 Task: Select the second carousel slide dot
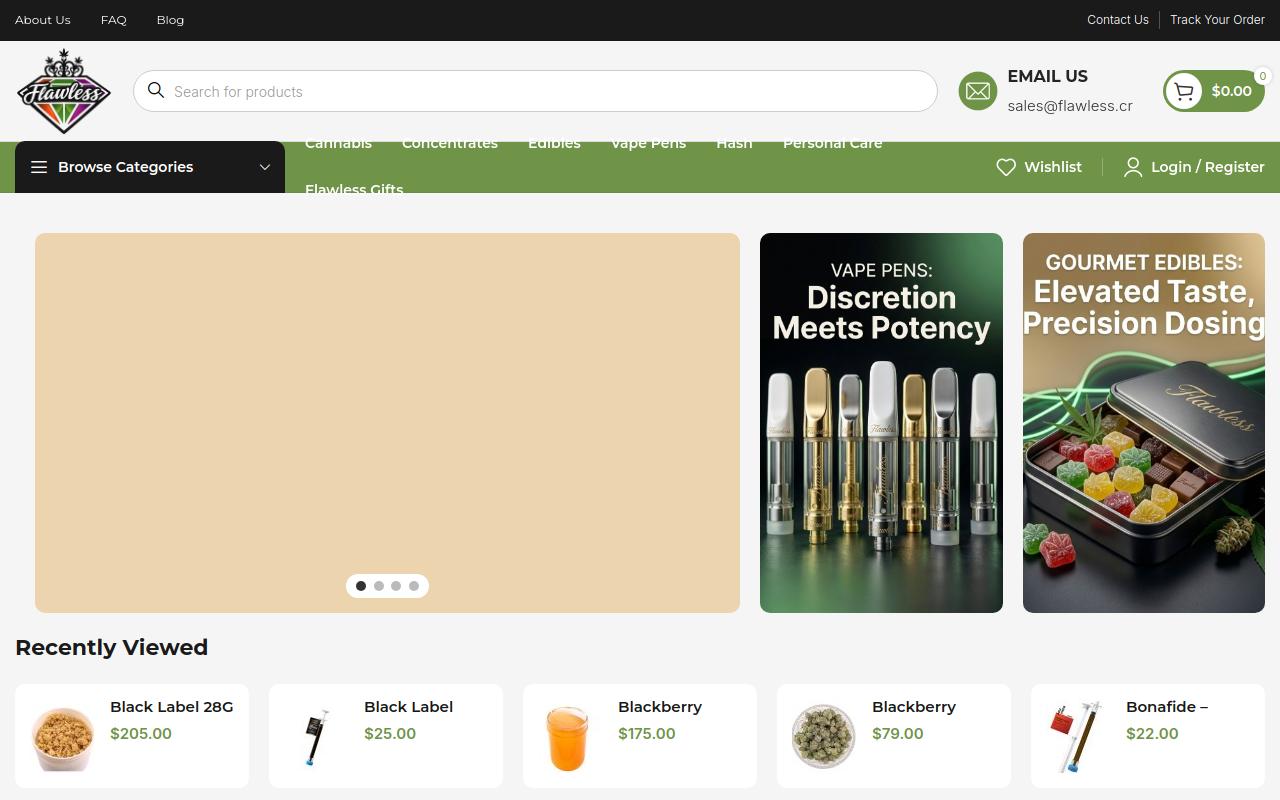coord(379,586)
